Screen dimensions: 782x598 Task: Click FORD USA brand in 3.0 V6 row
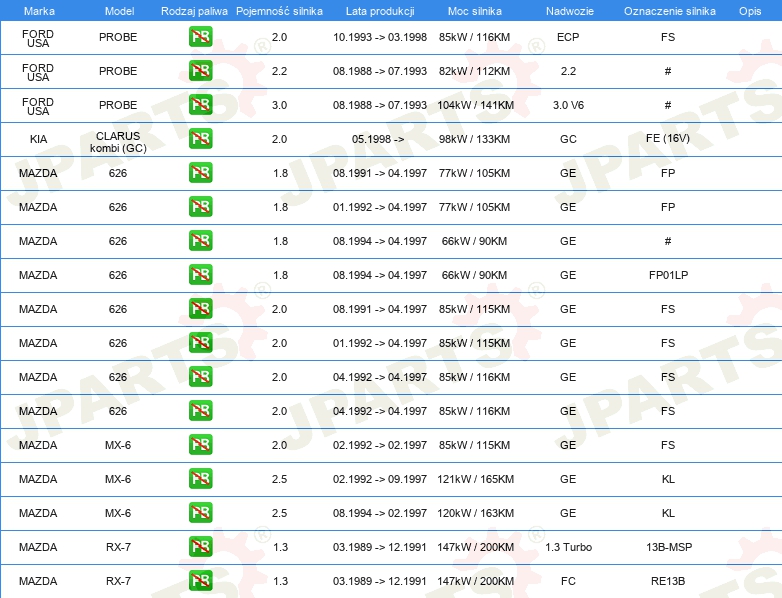coord(38,106)
